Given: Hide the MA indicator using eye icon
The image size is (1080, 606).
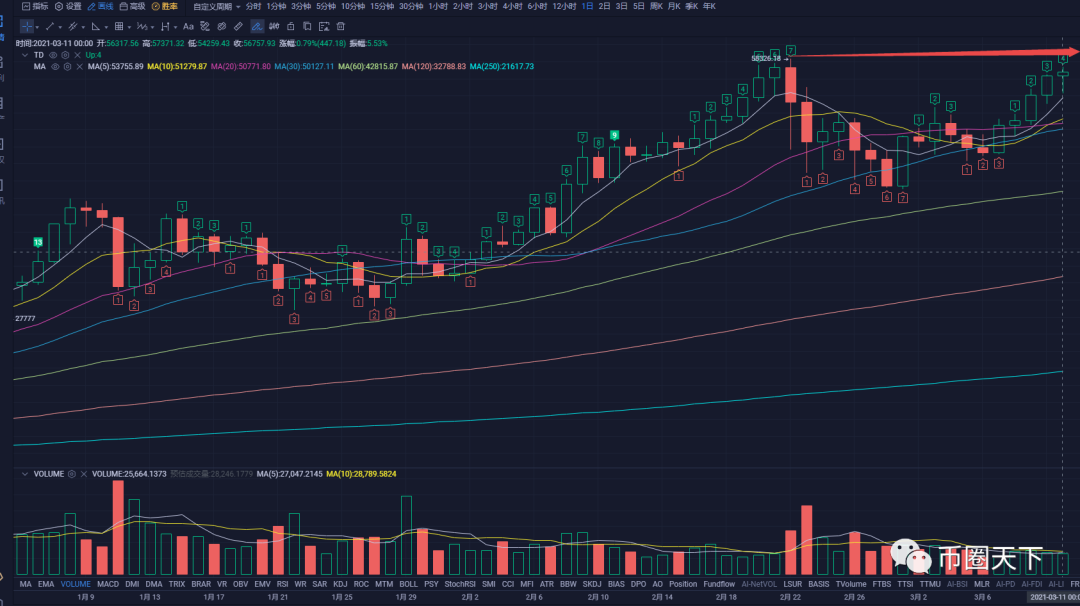Looking at the screenshot, I should 55,66.
